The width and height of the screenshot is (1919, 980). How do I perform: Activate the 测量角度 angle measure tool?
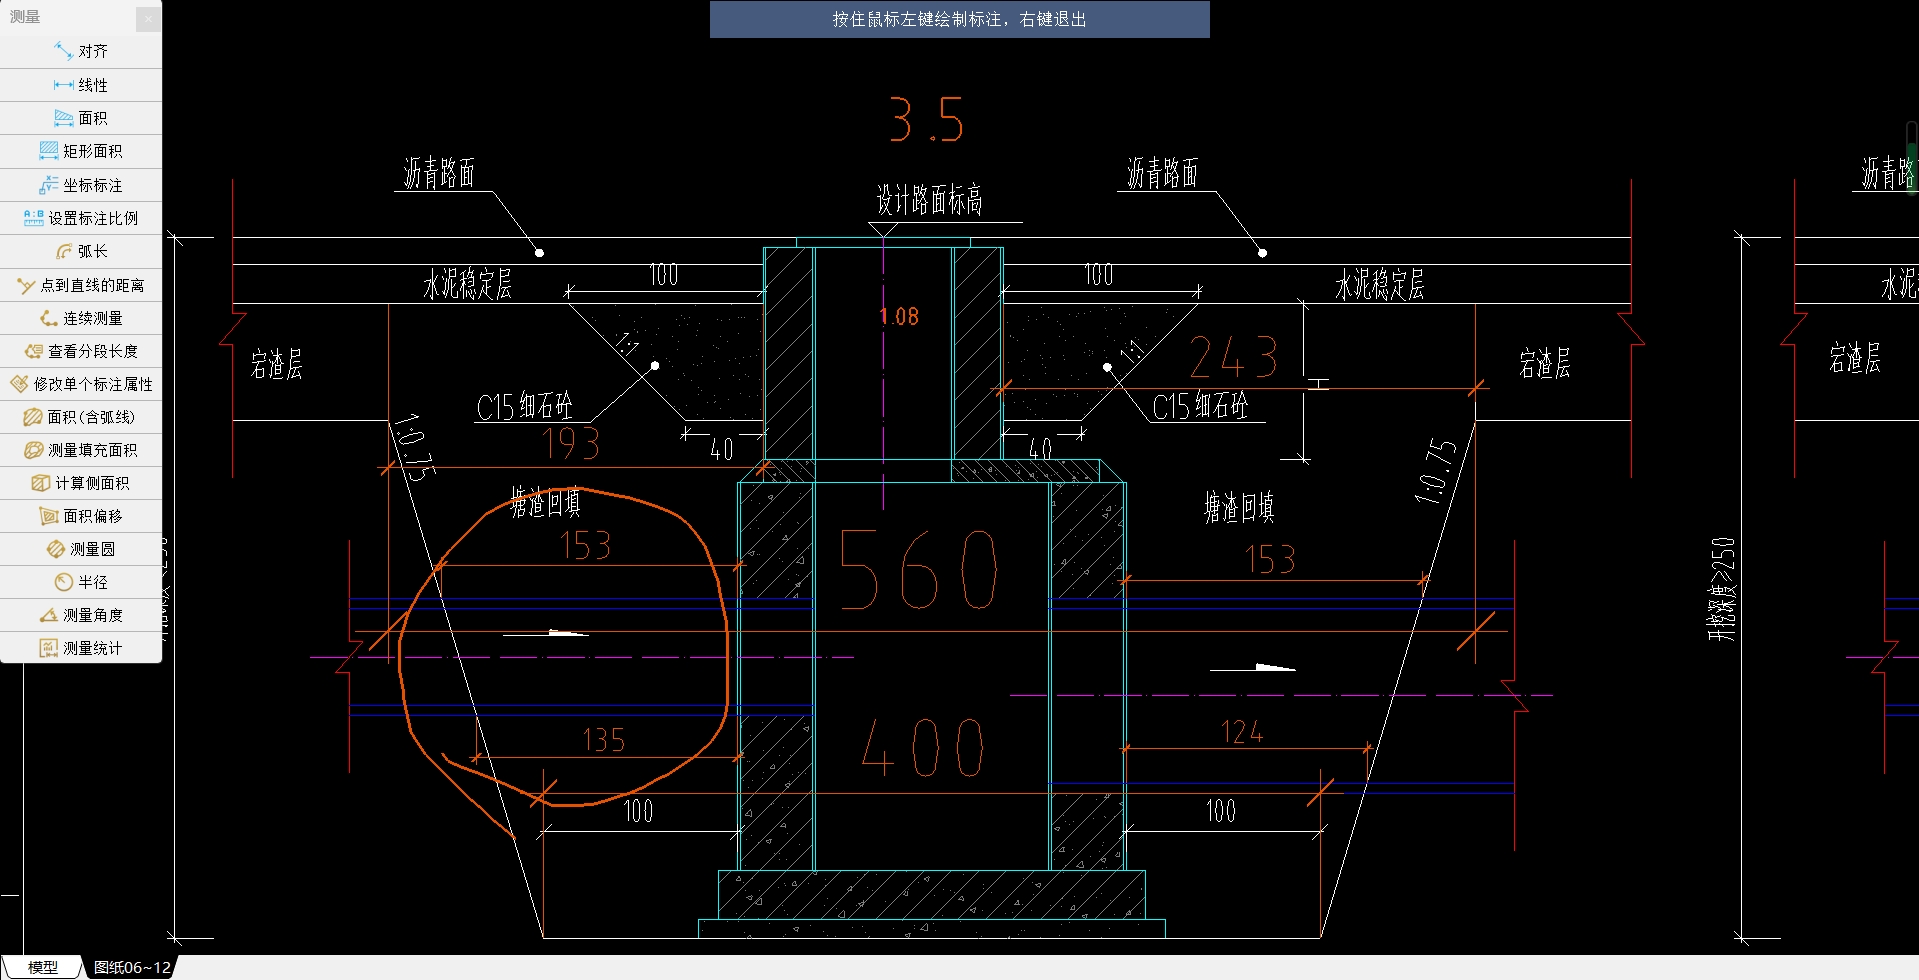(81, 615)
